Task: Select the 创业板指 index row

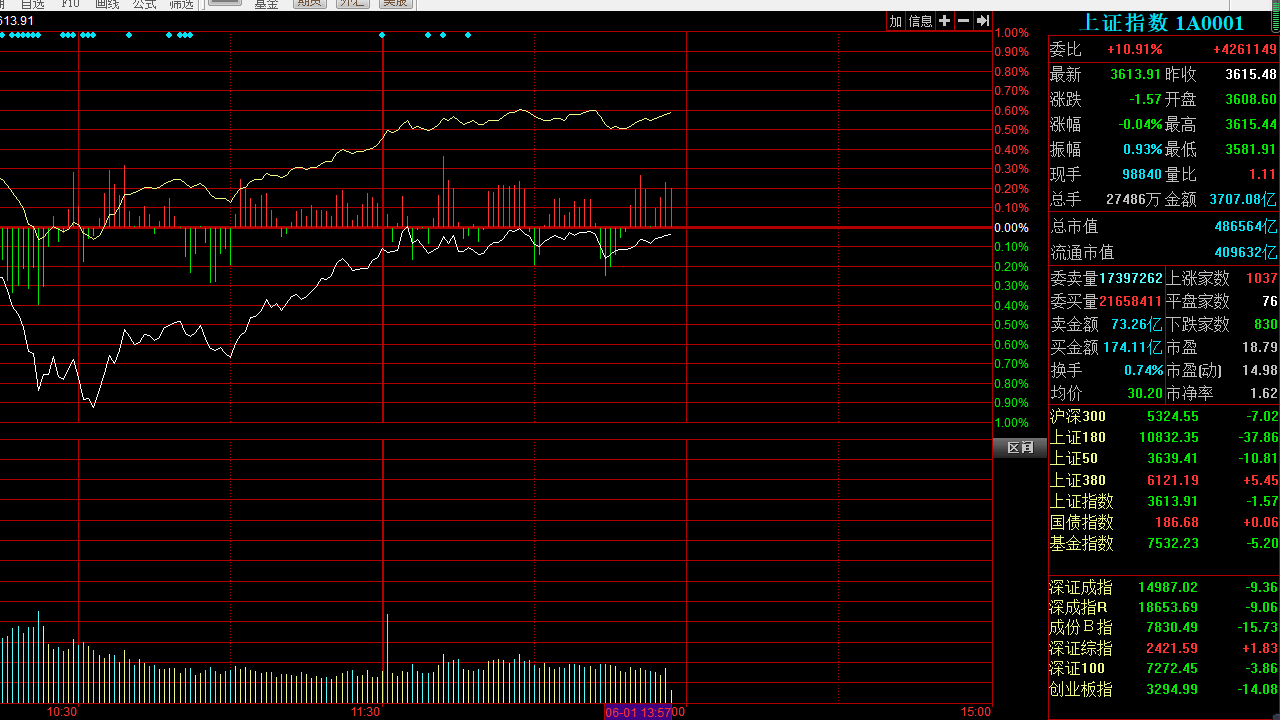Action: point(1164,689)
